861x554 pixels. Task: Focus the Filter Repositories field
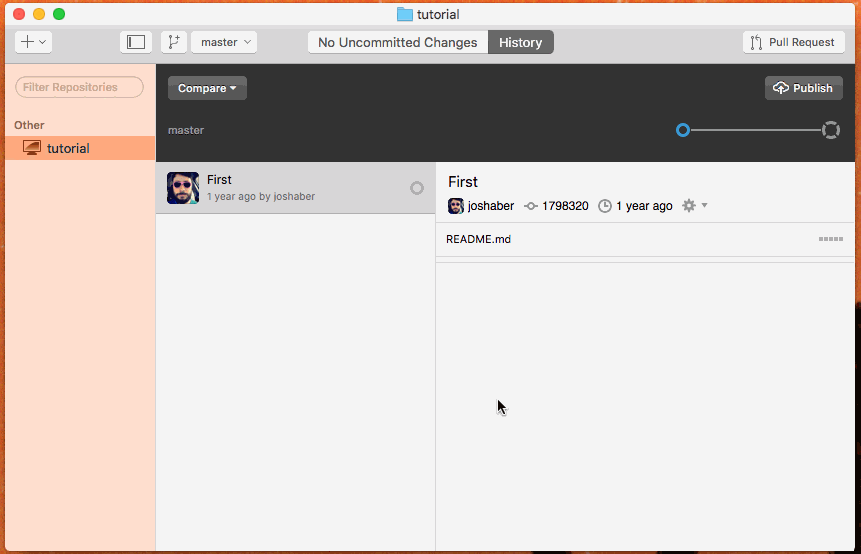pos(80,87)
